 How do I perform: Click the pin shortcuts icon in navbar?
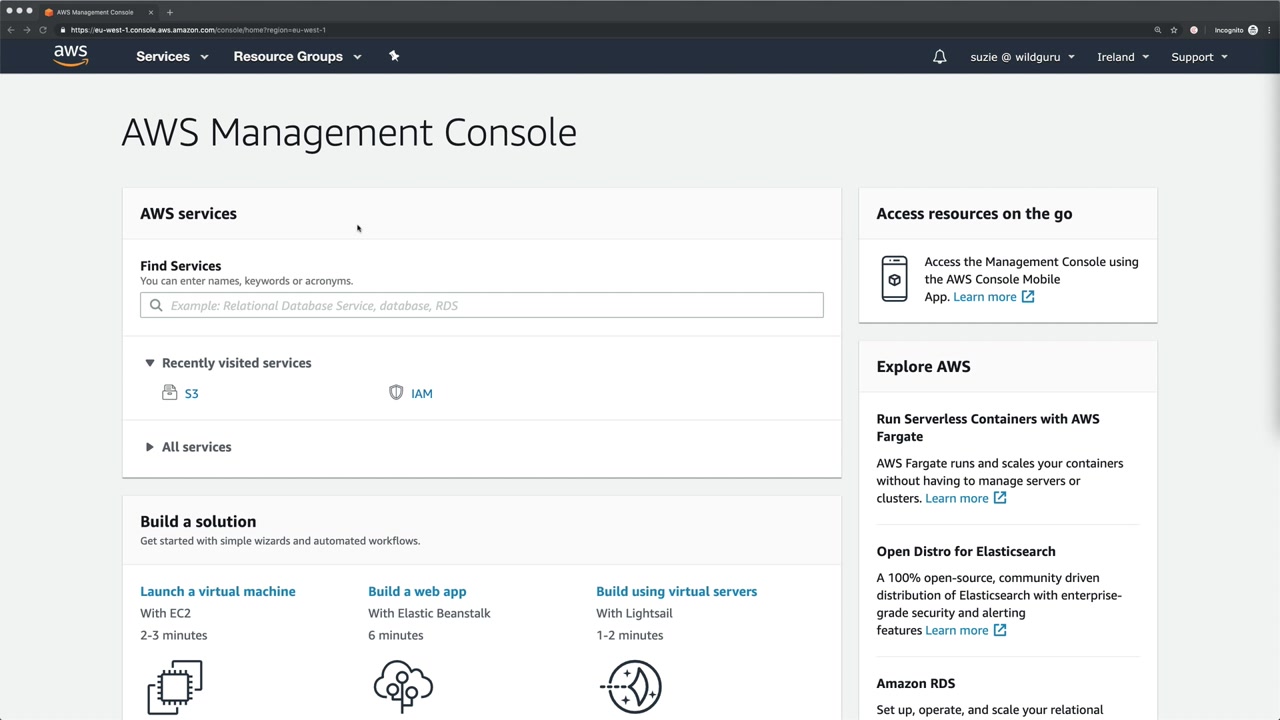pos(394,56)
